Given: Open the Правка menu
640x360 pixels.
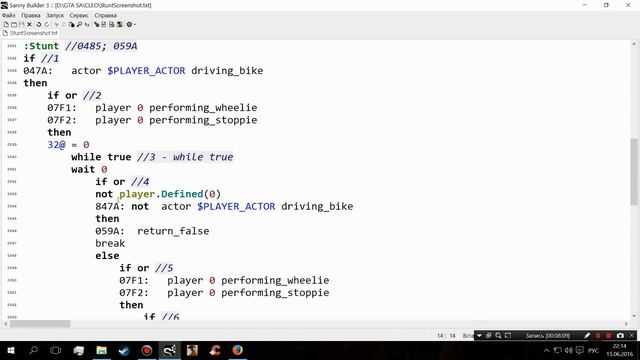Looking at the screenshot, I should (31, 16).
